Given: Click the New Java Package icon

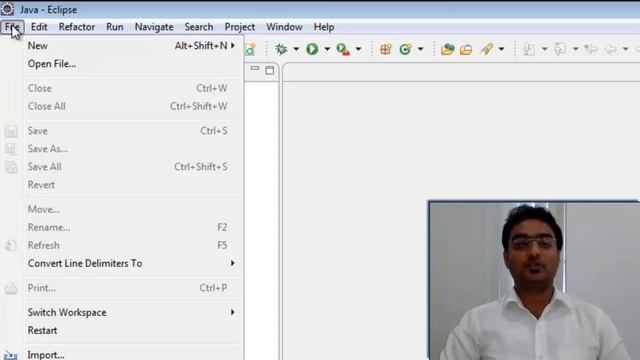Looking at the screenshot, I should [385, 49].
